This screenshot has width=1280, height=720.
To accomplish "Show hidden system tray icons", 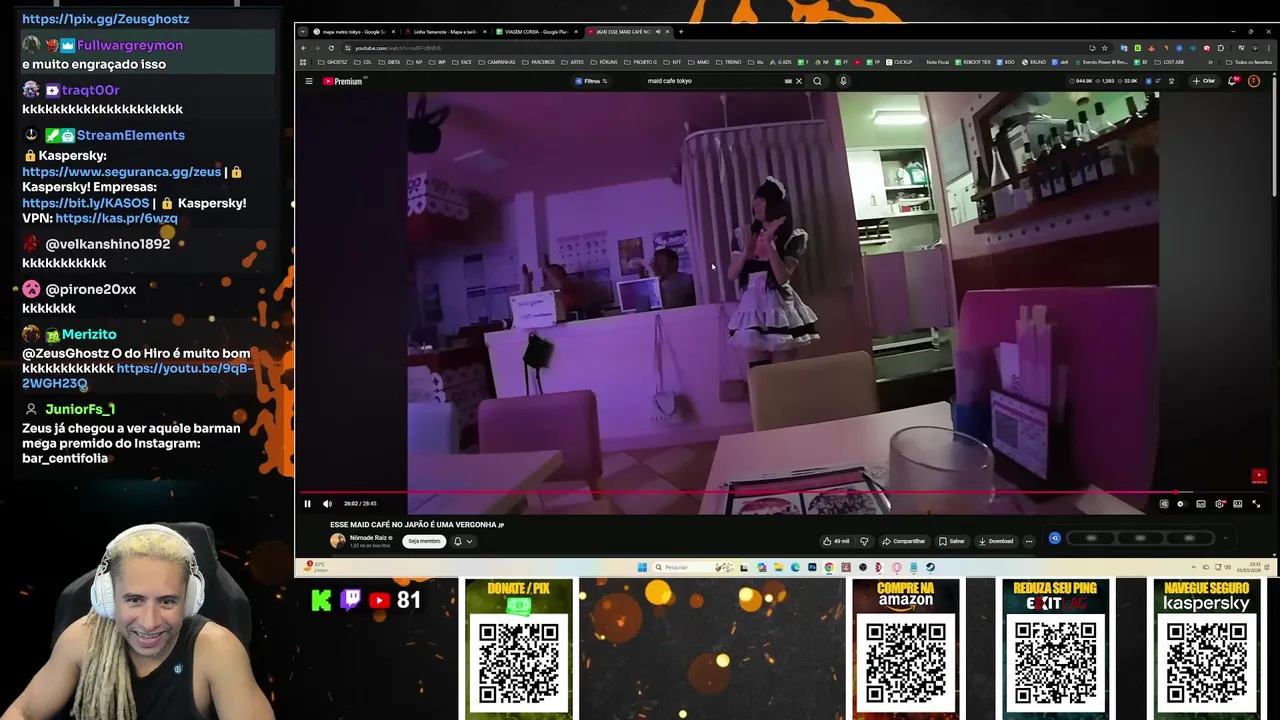I will point(1194,567).
